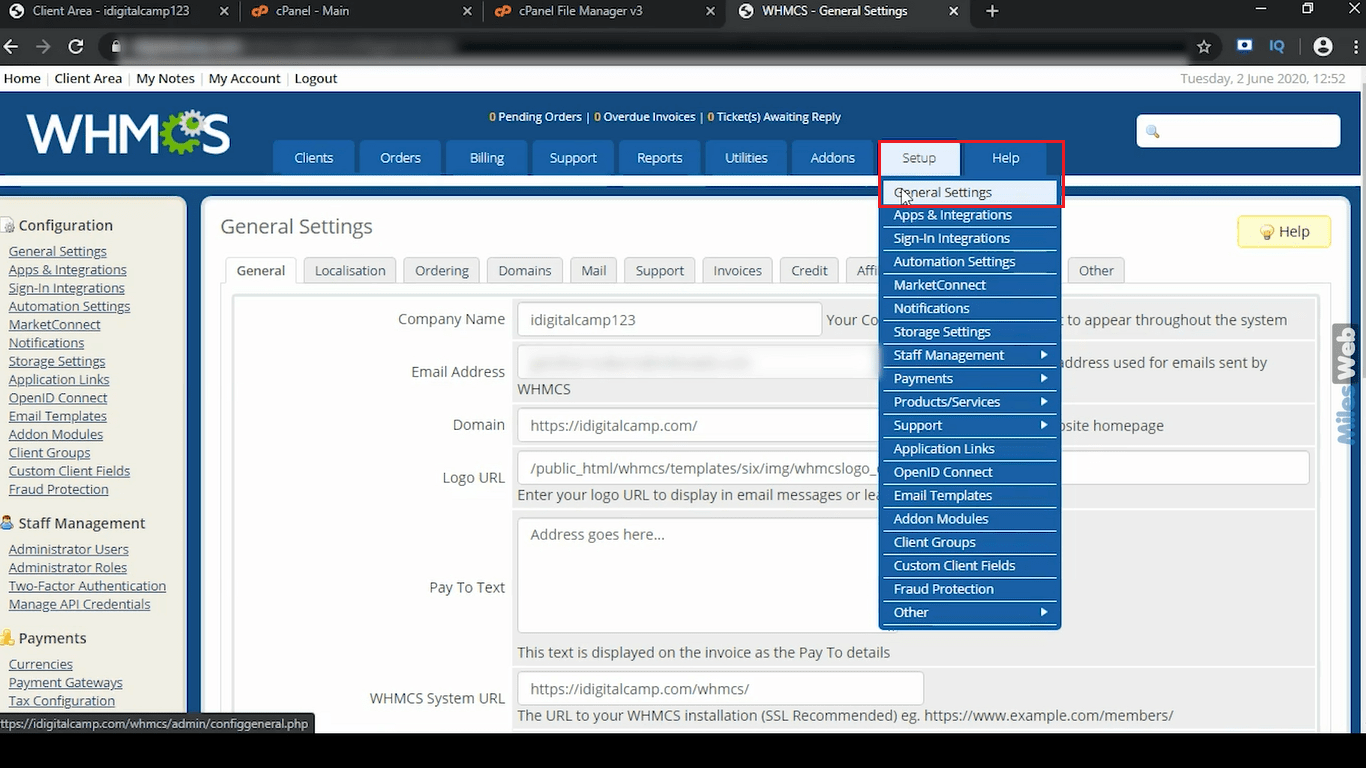Viewport: 1366px width, 768px height.
Task: Click the Logout link
Action: point(316,78)
